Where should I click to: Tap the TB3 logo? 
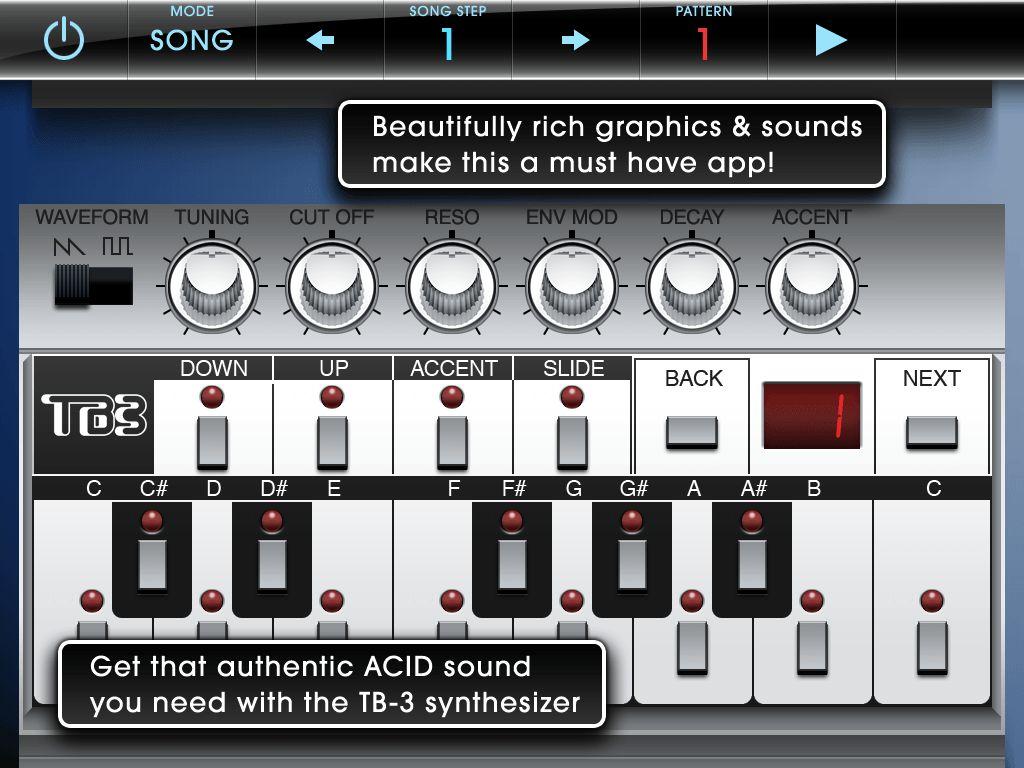(x=93, y=415)
